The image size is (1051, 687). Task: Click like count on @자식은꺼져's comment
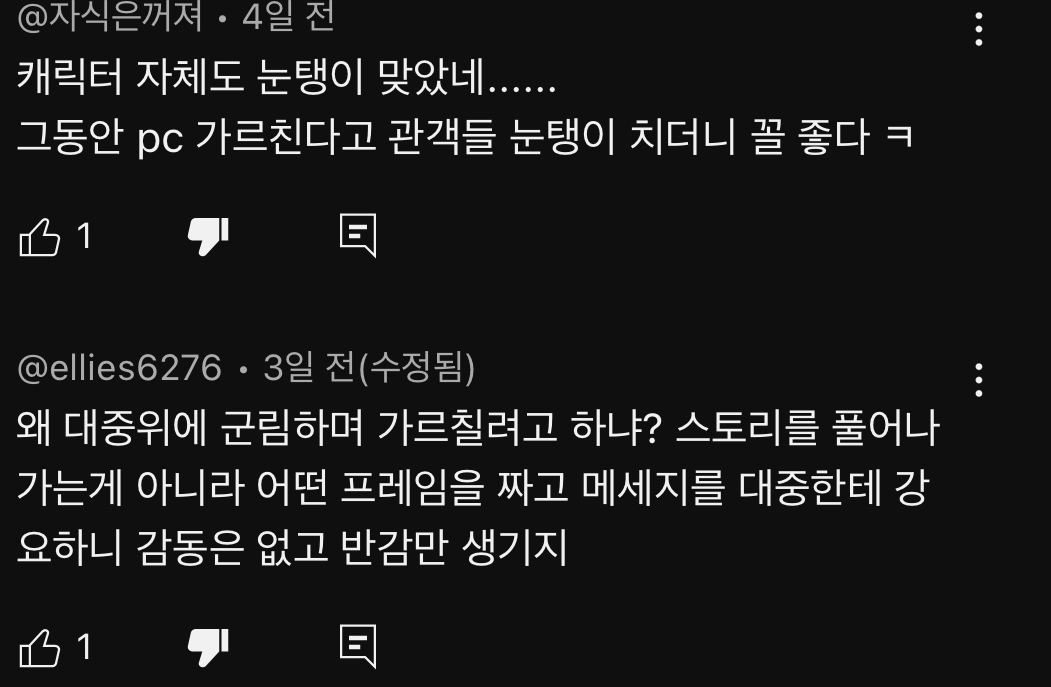click(x=84, y=236)
